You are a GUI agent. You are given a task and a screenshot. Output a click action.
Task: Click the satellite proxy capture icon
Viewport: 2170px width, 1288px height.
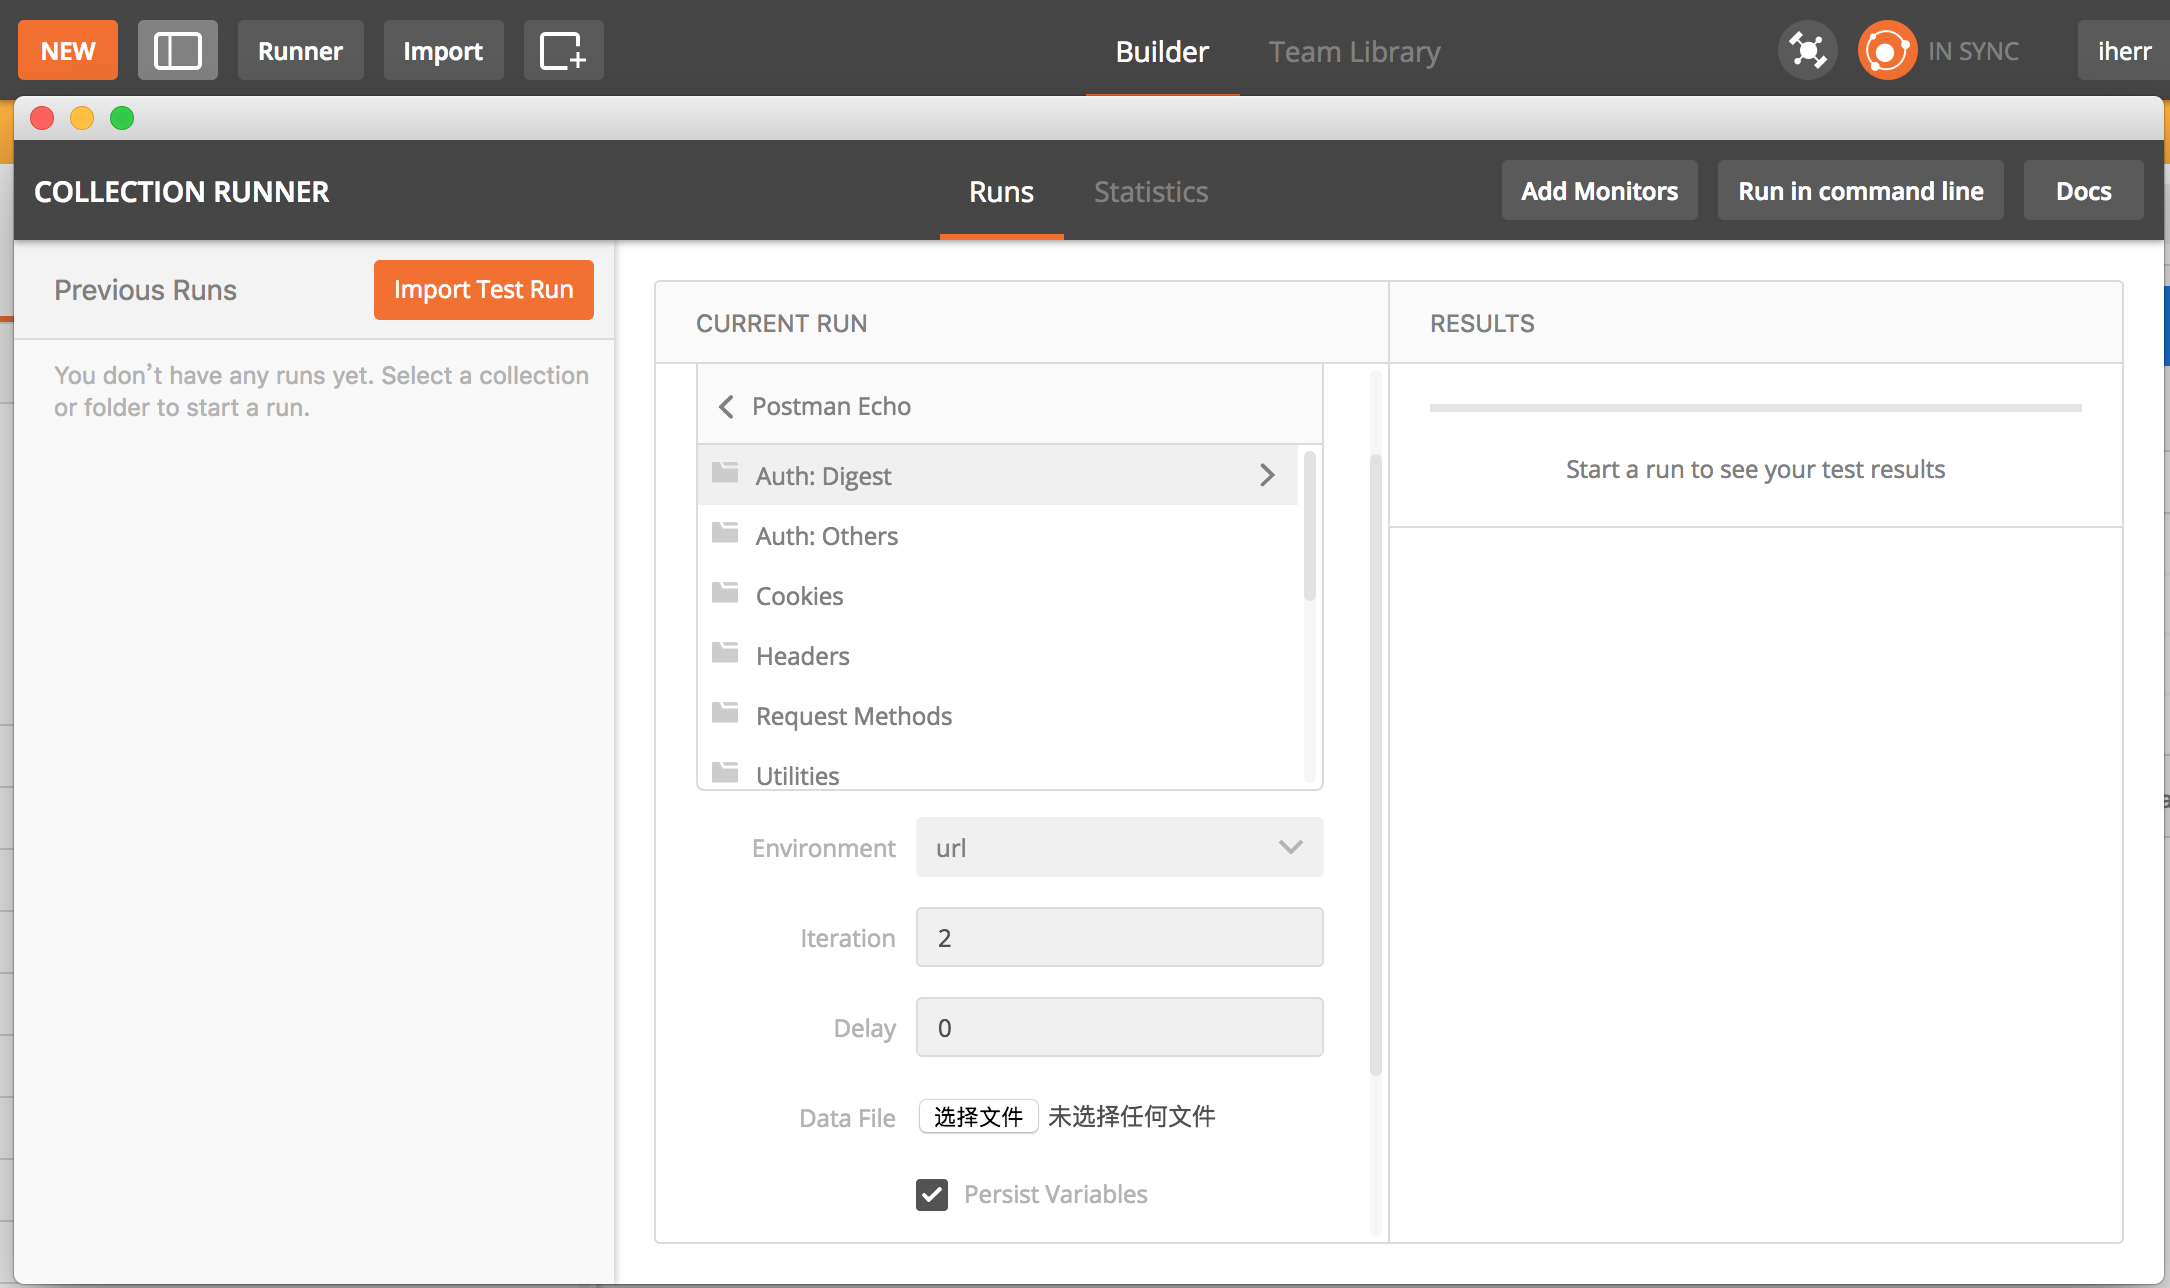(x=1808, y=50)
